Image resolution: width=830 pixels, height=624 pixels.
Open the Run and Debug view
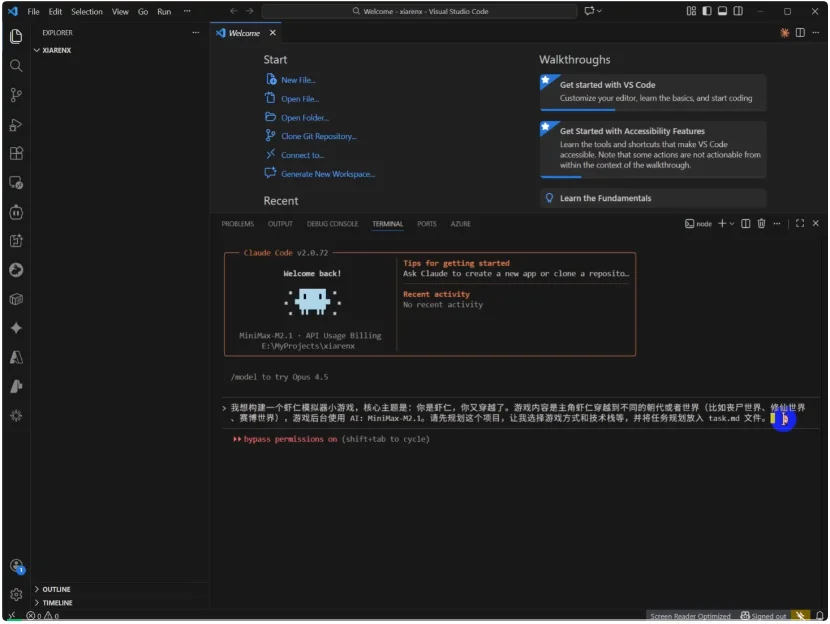pyautogui.click(x=16, y=125)
